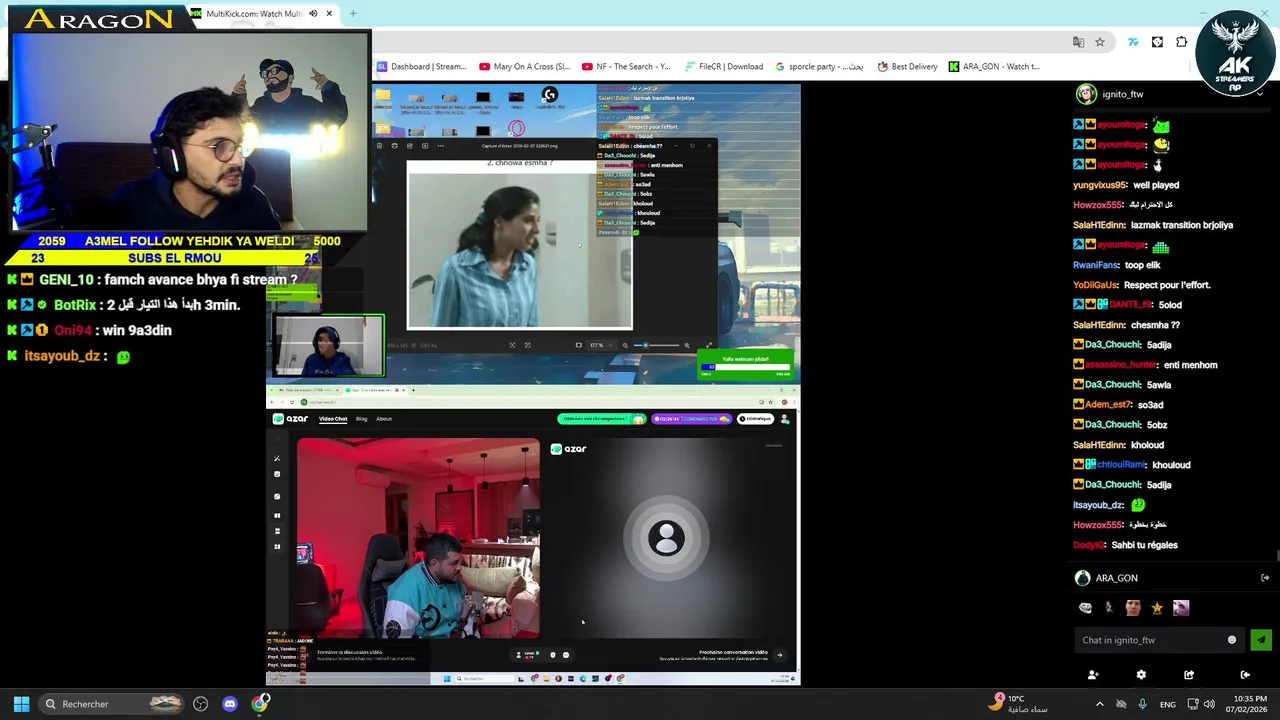Open the Windows Start menu
Image resolution: width=1280 pixels, height=720 pixels.
pos(21,704)
